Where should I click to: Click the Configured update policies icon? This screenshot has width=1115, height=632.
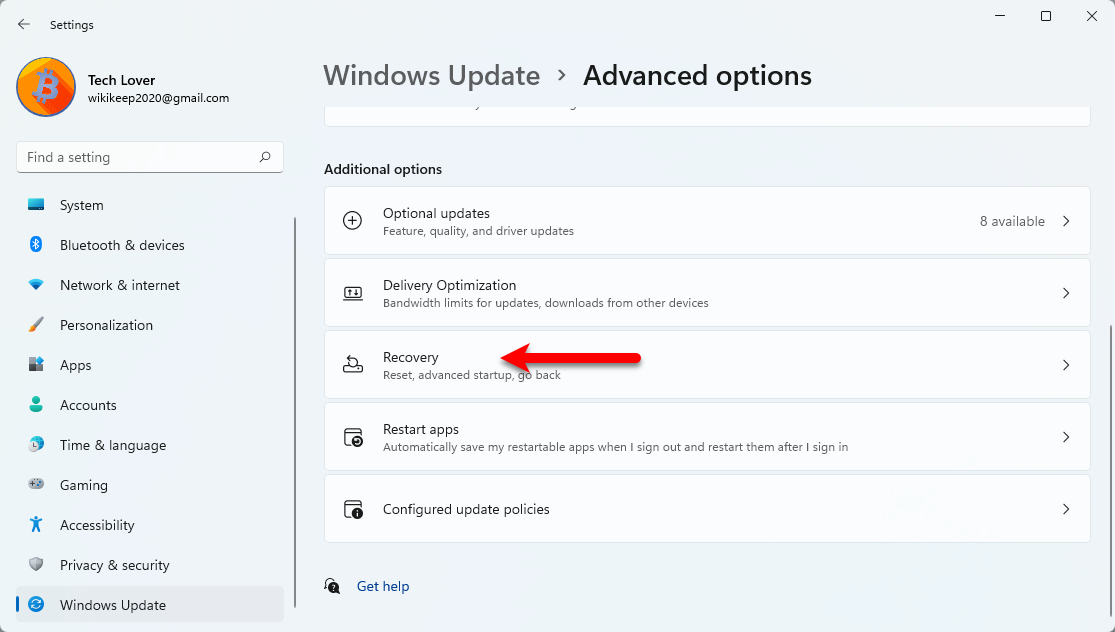353,509
